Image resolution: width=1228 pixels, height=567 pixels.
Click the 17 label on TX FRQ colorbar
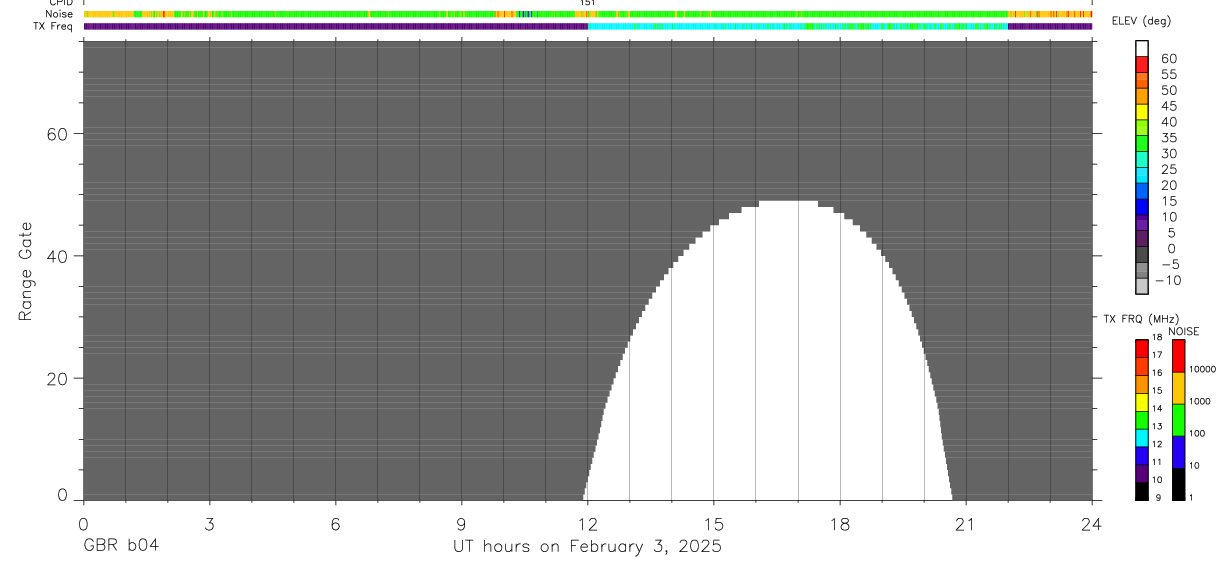[1156, 355]
